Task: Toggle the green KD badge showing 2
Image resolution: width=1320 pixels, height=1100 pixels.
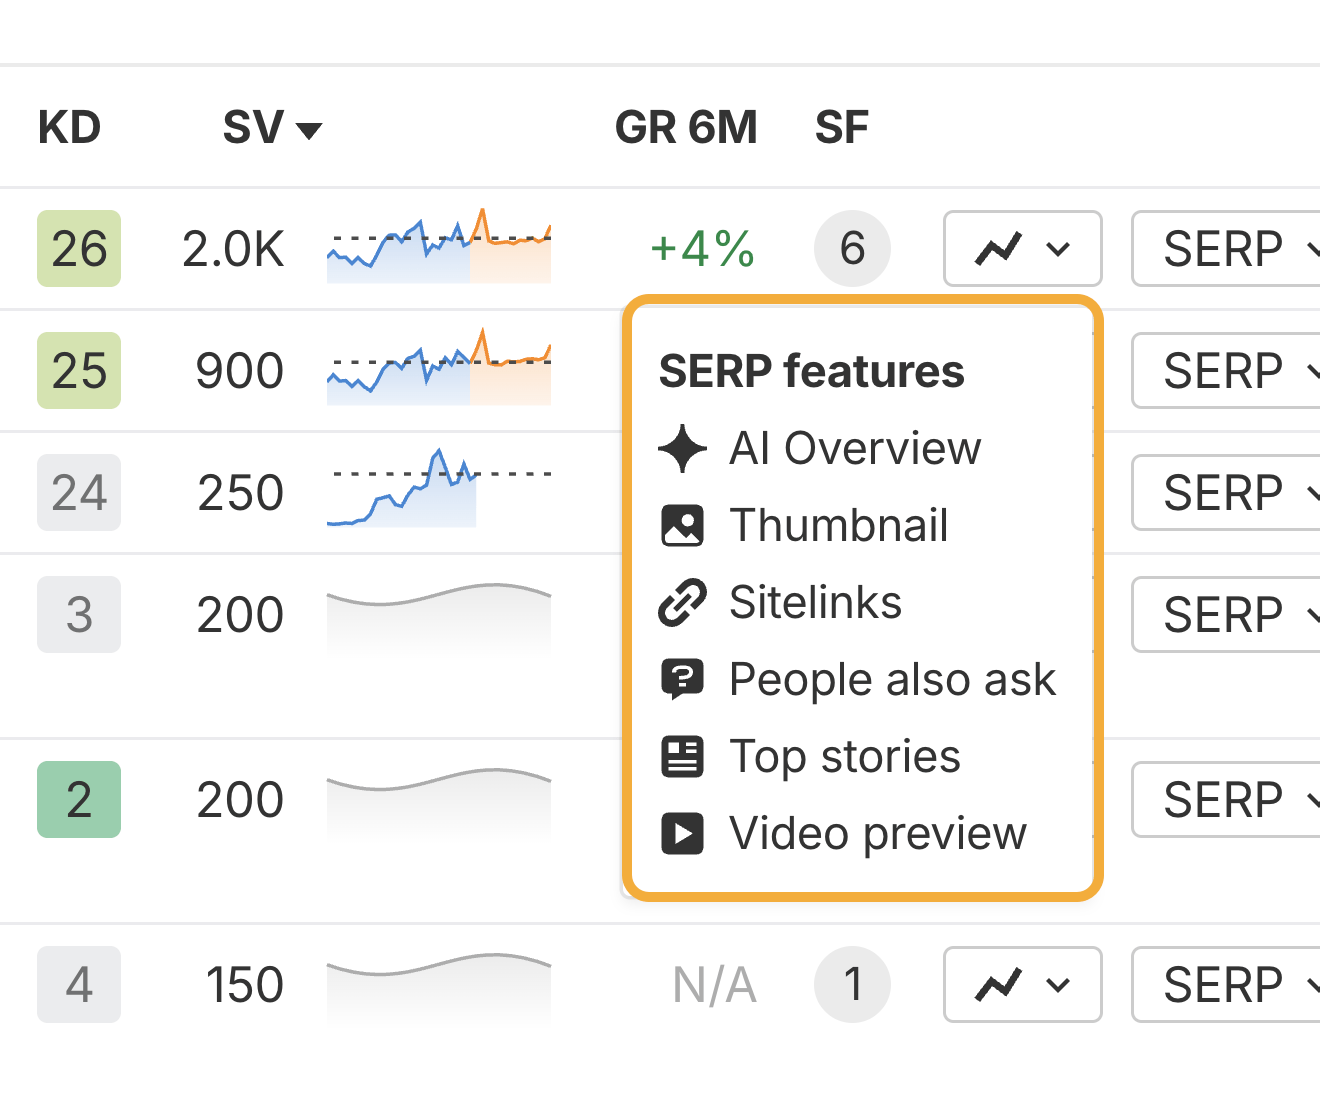Action: [78, 799]
